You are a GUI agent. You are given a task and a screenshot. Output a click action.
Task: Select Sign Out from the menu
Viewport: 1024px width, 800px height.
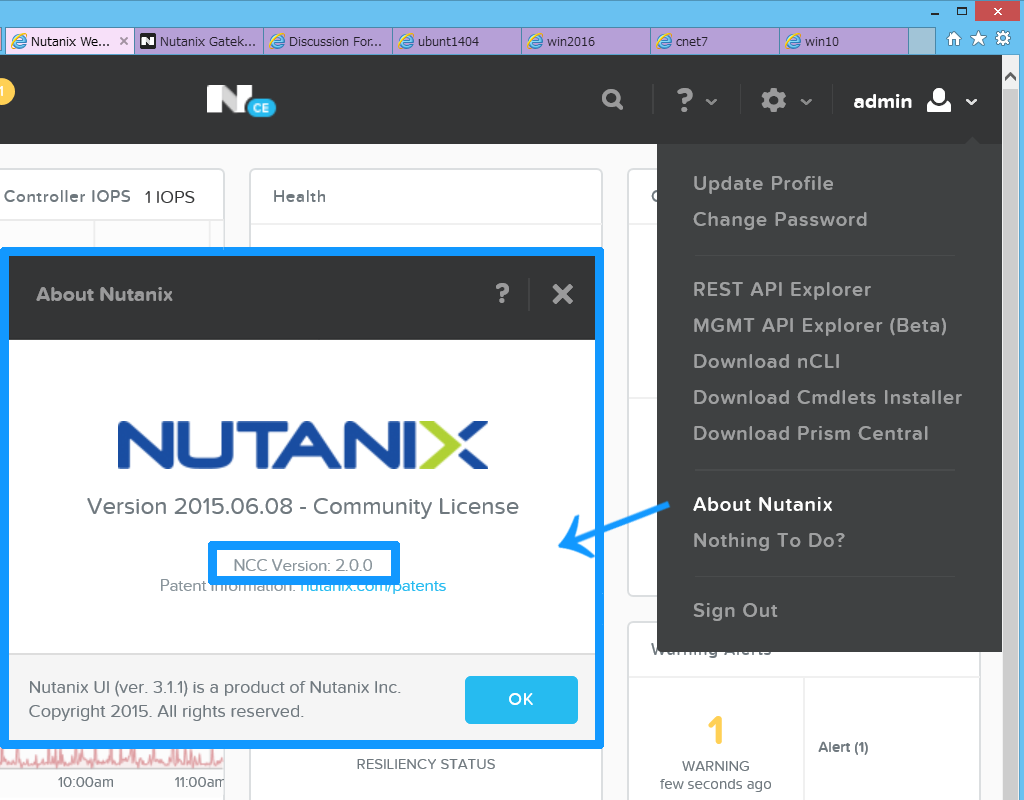735,610
